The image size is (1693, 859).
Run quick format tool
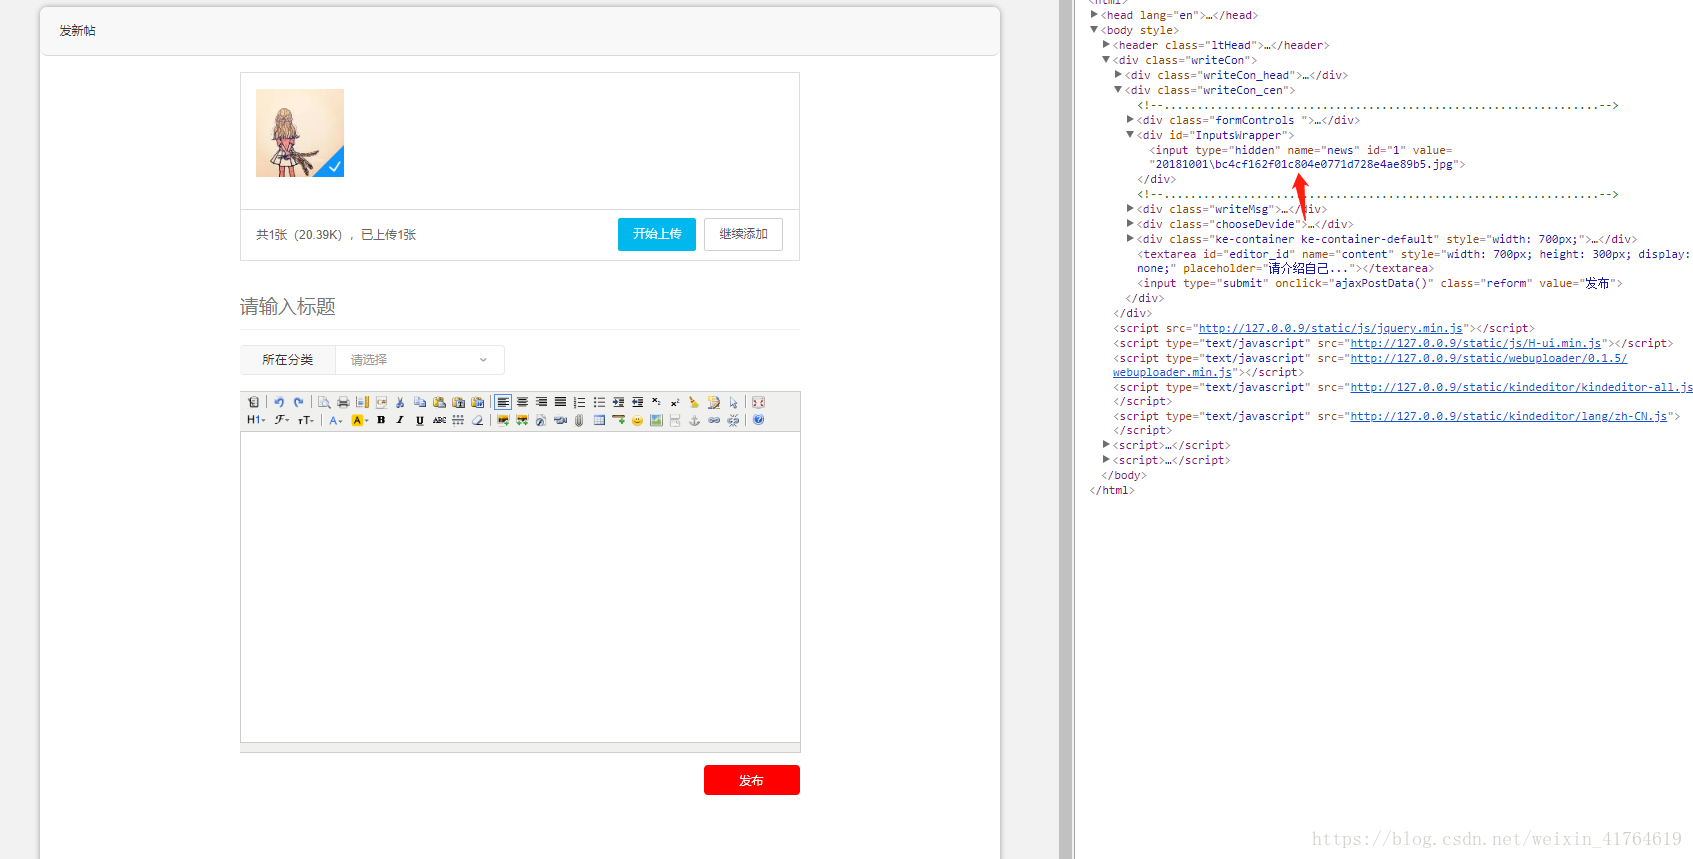714,402
